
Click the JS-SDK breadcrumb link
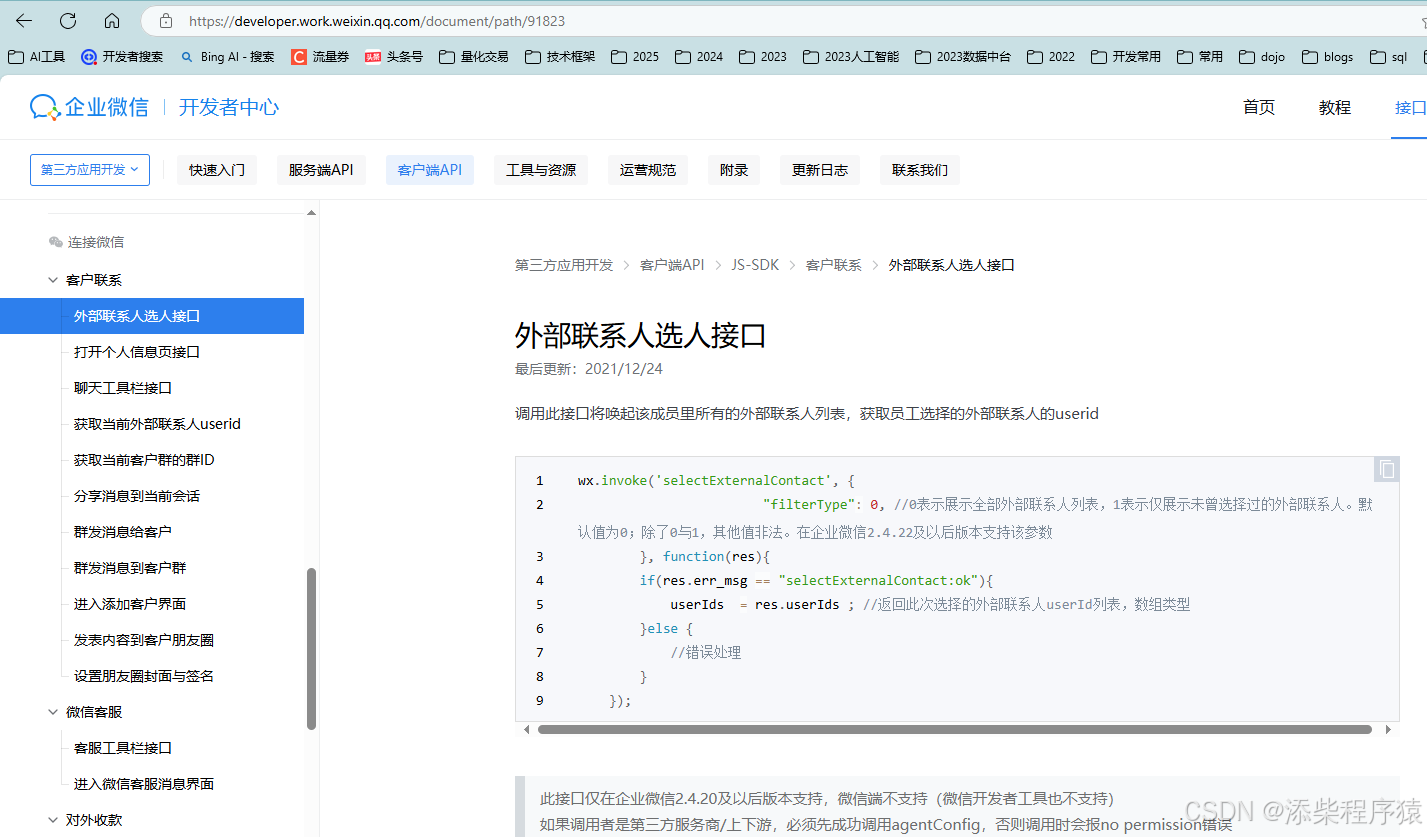(755, 265)
